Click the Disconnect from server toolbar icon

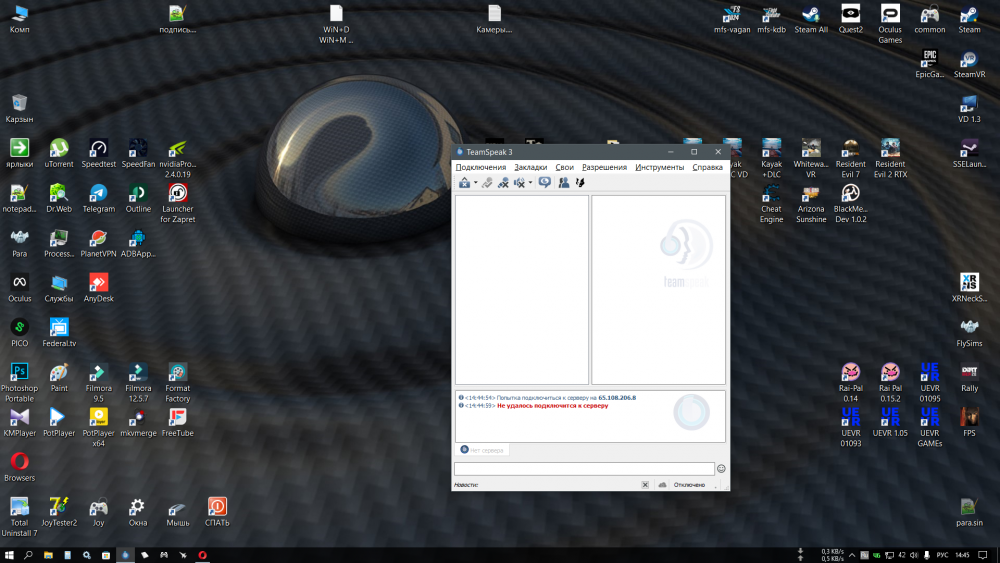[487, 183]
